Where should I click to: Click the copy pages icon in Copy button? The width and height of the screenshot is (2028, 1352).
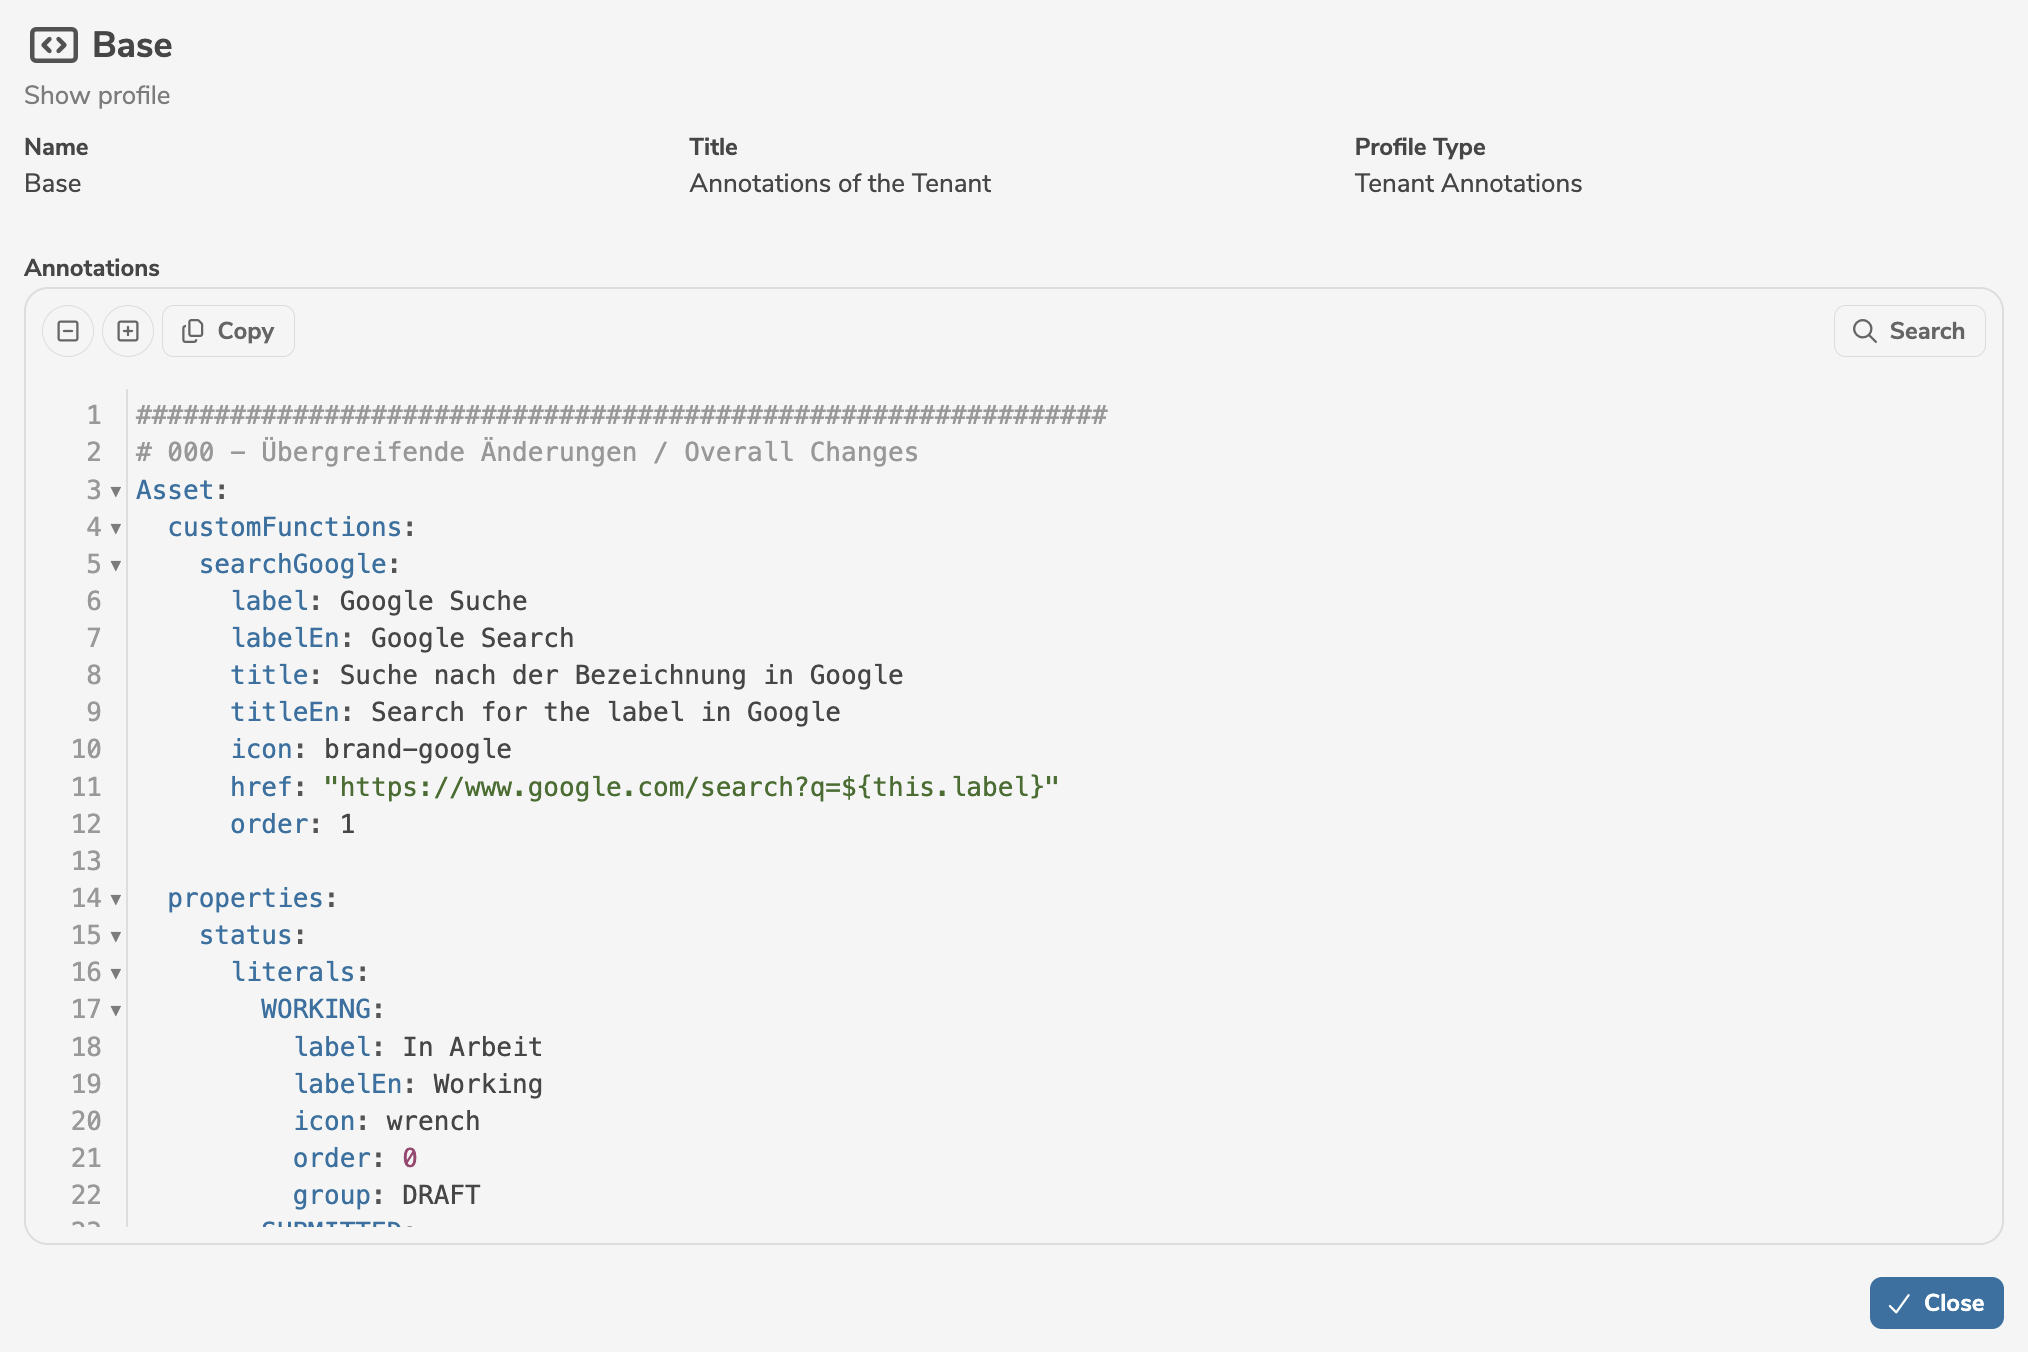coord(193,331)
